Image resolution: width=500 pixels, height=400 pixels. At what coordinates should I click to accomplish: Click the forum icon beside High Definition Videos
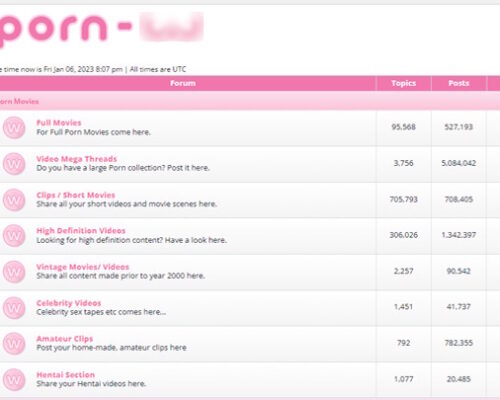[14, 236]
